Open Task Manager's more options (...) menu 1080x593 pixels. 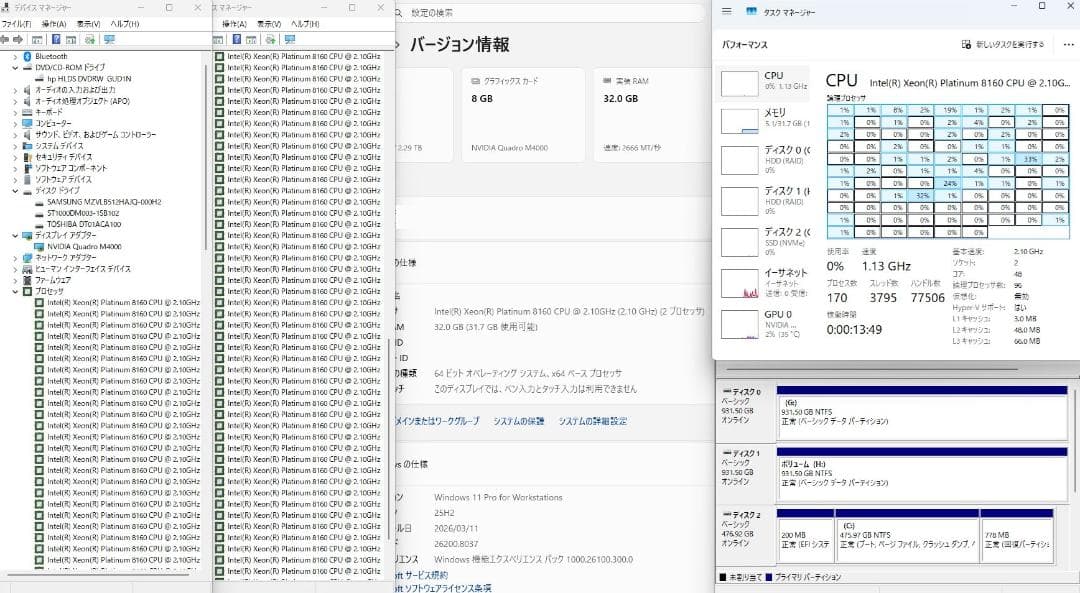point(1068,46)
